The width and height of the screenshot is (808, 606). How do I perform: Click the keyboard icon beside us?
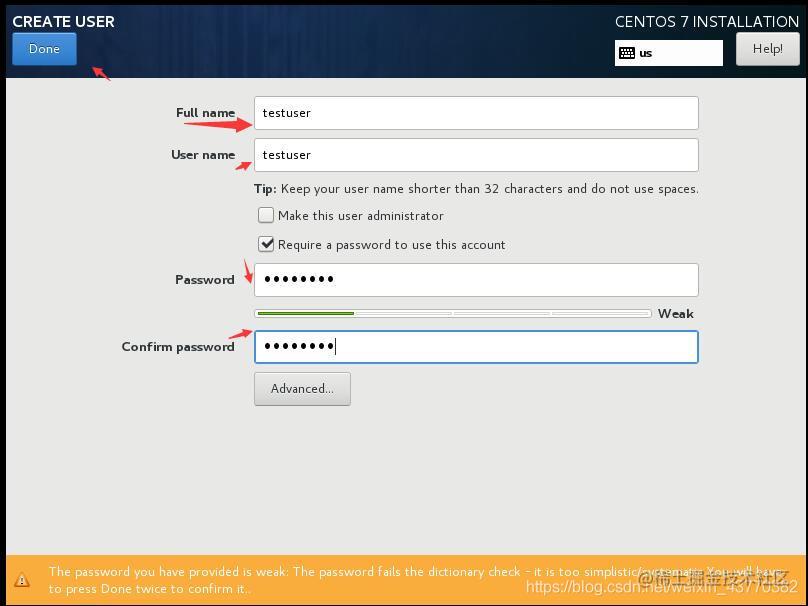pos(627,53)
